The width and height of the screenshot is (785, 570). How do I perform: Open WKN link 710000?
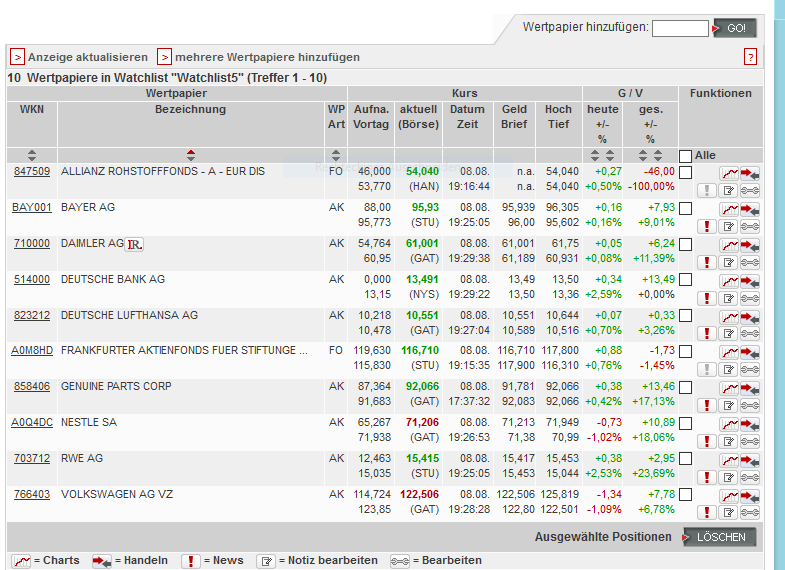pyautogui.click(x=32, y=243)
